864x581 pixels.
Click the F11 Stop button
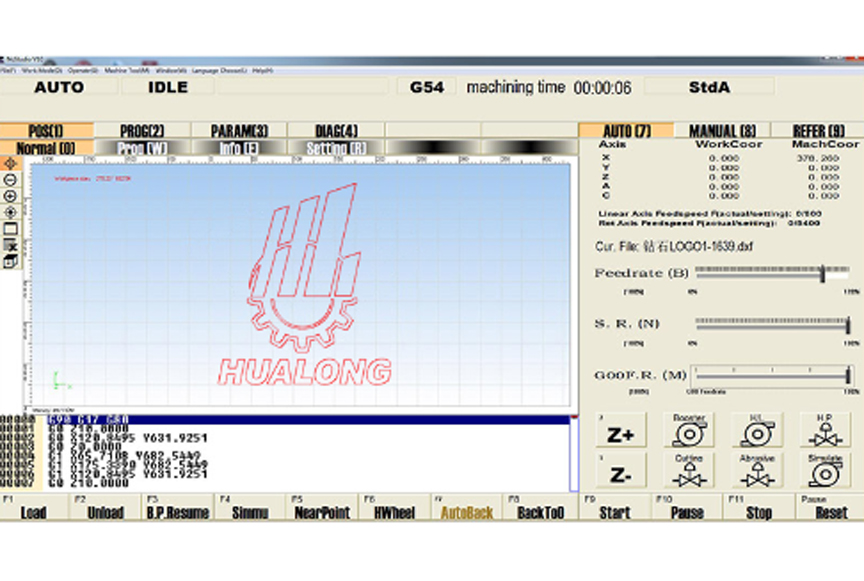pyautogui.click(x=759, y=507)
